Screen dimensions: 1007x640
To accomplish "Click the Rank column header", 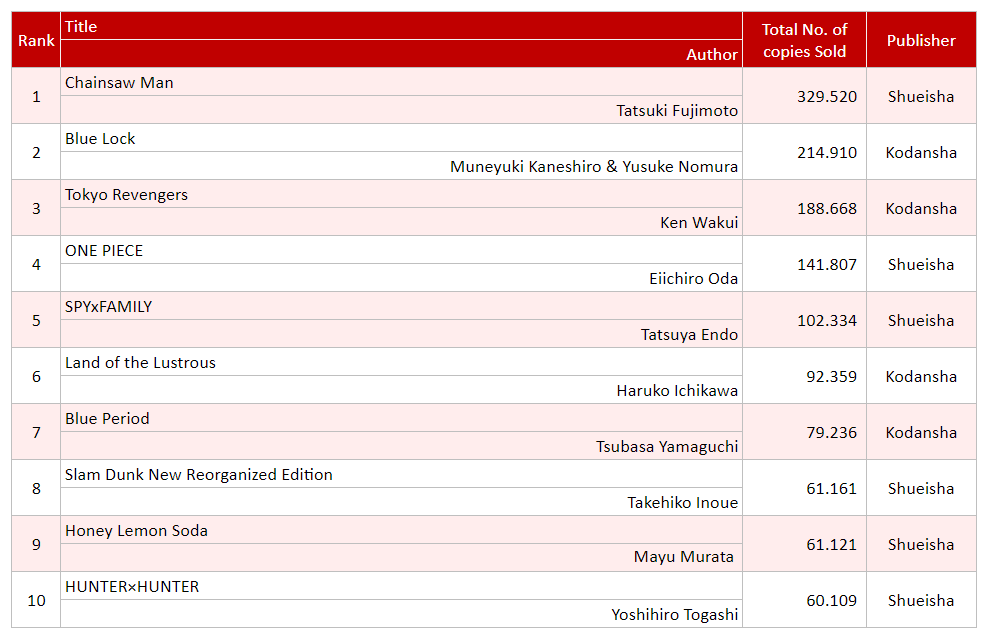I will [36, 40].
